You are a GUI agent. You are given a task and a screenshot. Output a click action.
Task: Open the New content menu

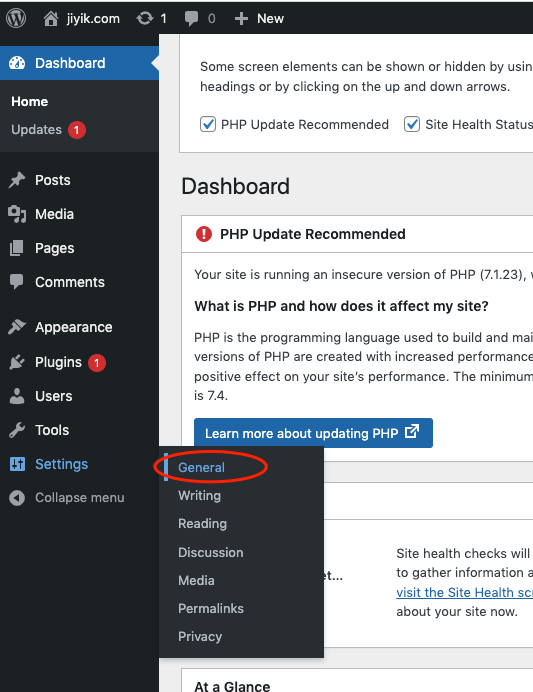270,19
